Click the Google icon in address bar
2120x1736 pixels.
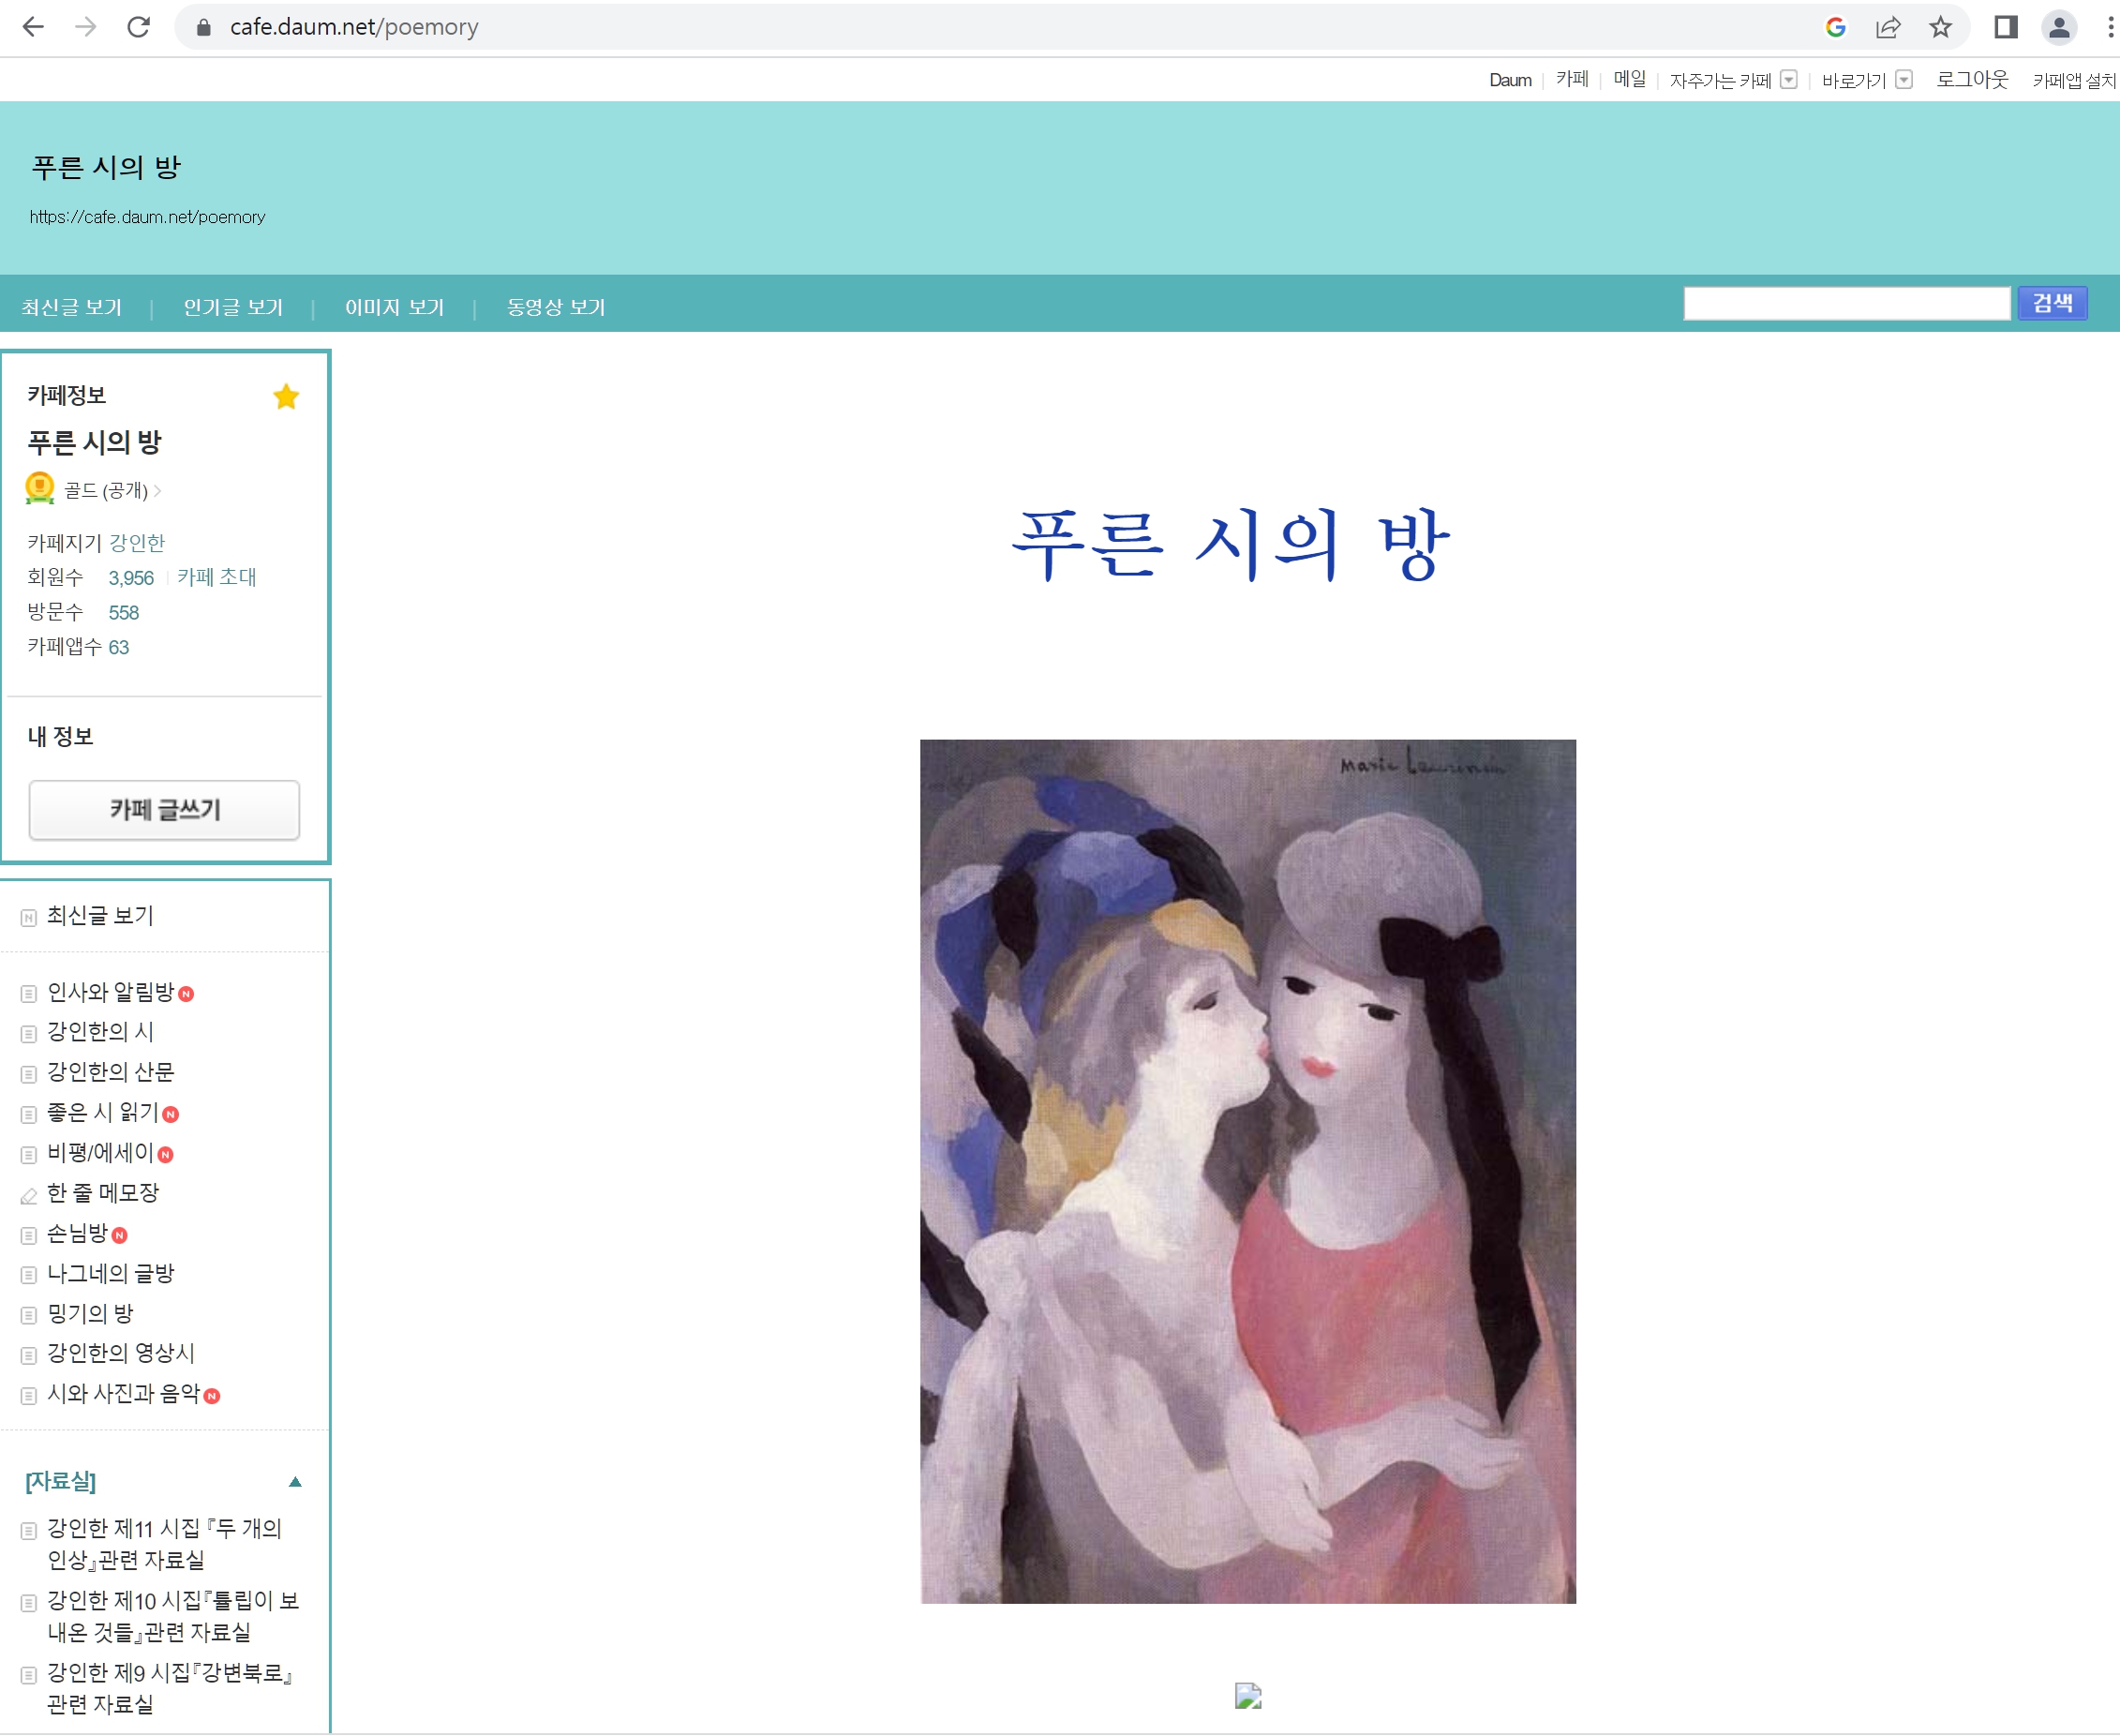pyautogui.click(x=1835, y=27)
